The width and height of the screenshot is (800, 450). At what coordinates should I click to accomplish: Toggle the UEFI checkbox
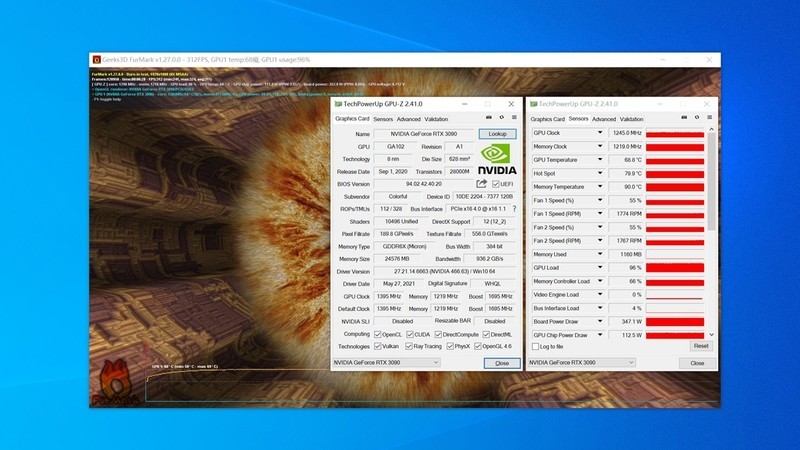click(x=495, y=184)
